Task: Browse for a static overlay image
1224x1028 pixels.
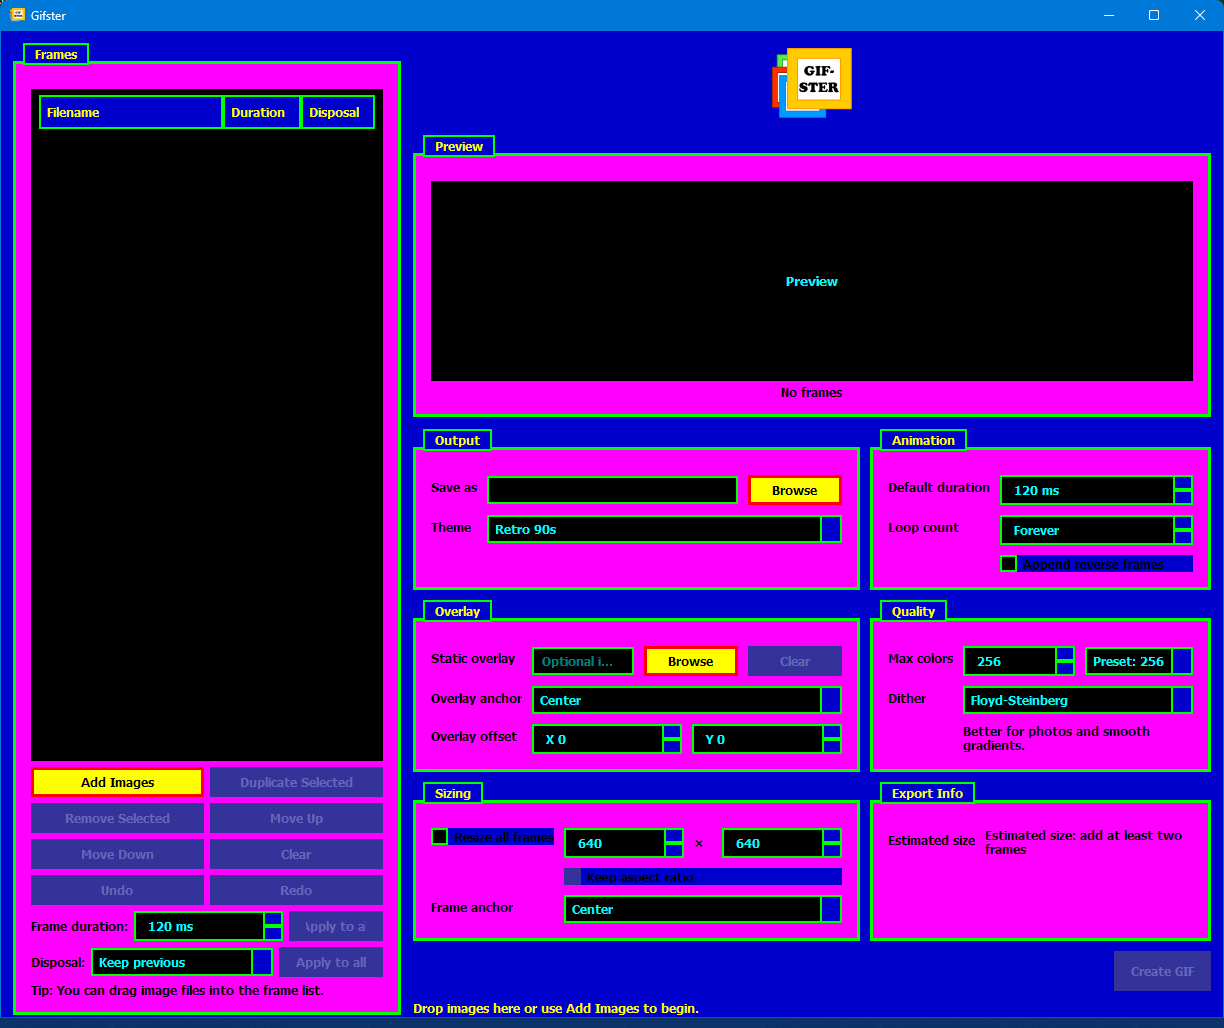Action: [691, 661]
